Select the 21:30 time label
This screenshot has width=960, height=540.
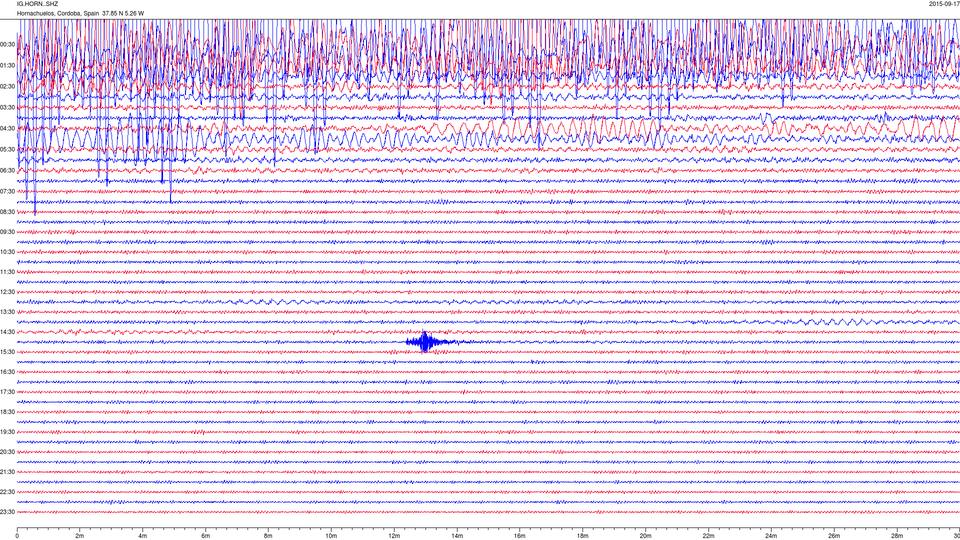(x=7, y=472)
